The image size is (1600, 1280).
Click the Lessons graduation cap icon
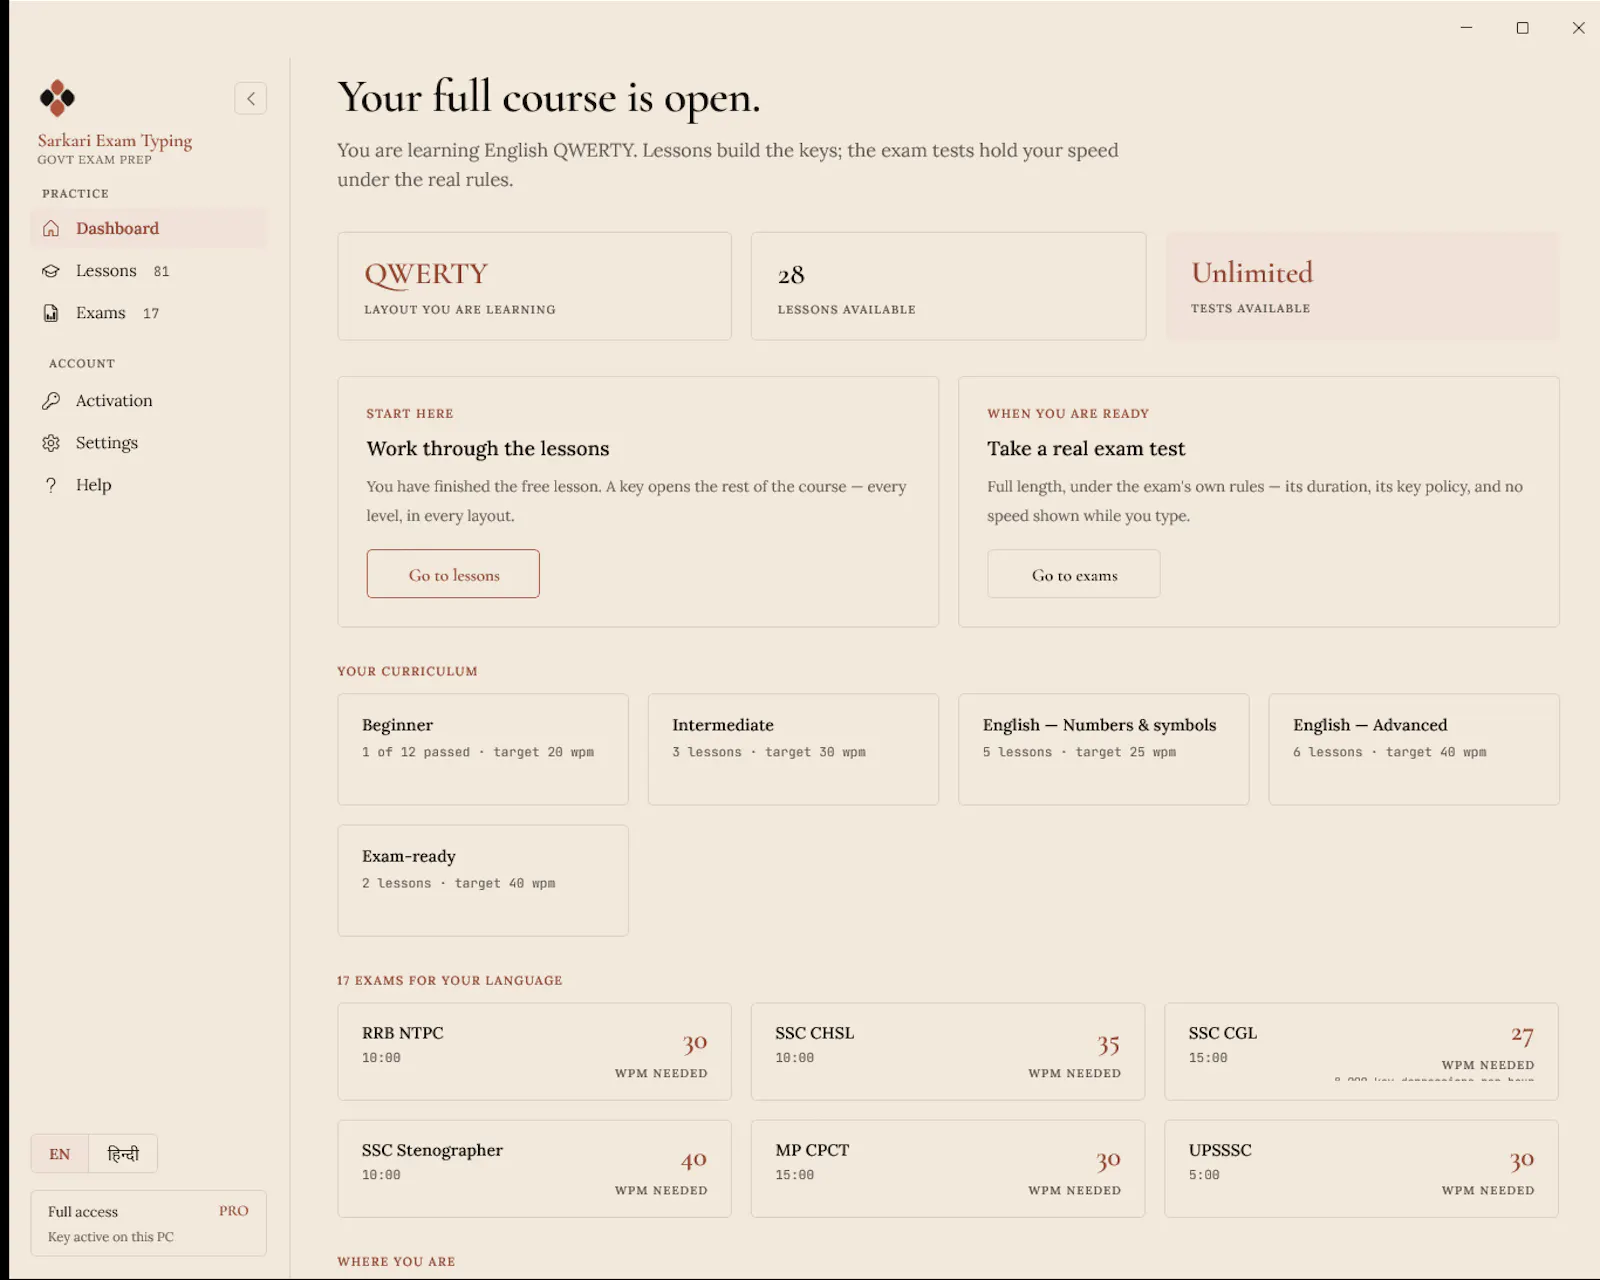point(51,271)
